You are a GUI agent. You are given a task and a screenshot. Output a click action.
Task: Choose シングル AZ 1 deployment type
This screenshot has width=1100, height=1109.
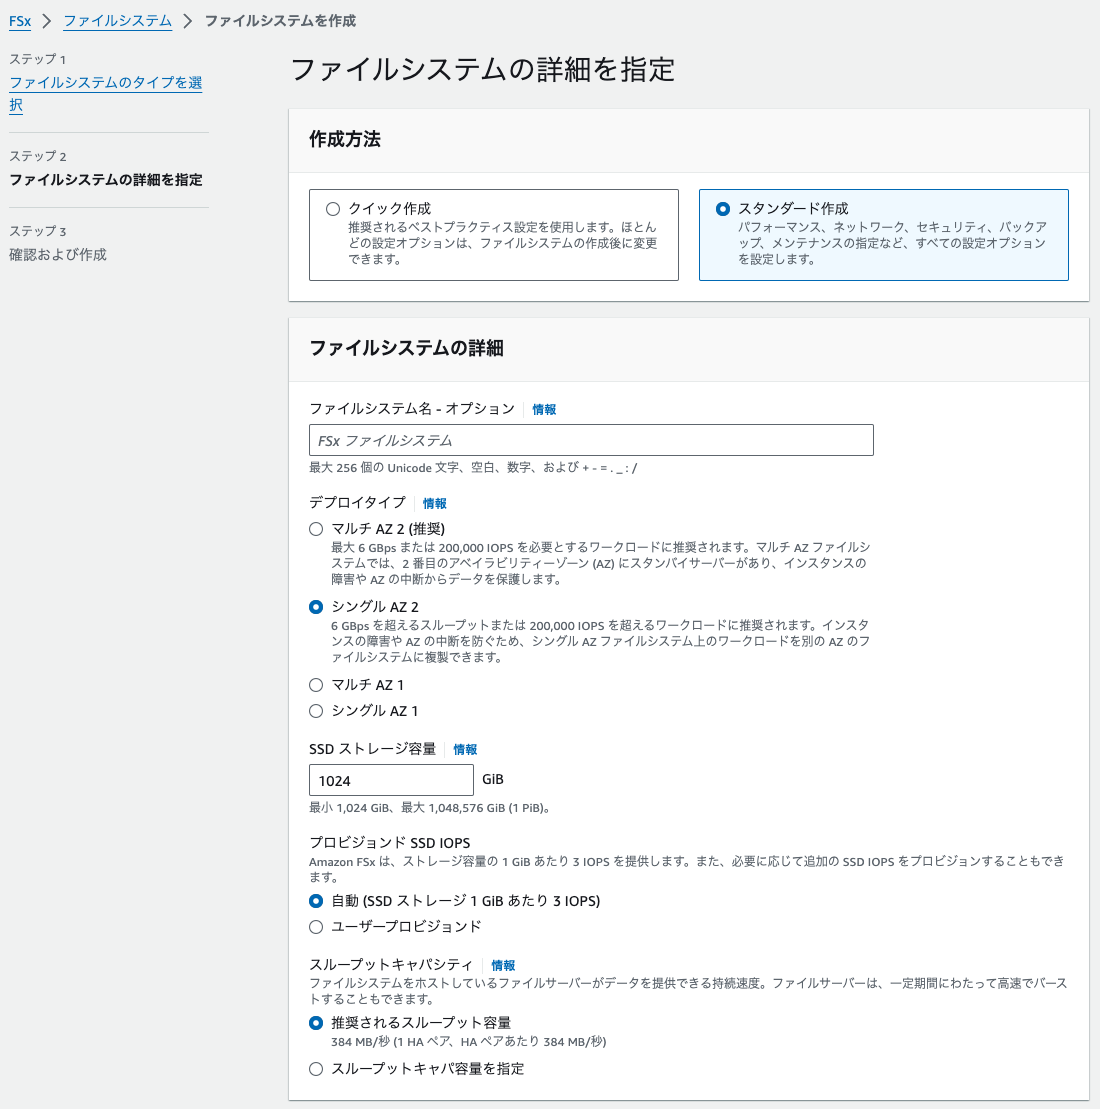pyautogui.click(x=316, y=711)
